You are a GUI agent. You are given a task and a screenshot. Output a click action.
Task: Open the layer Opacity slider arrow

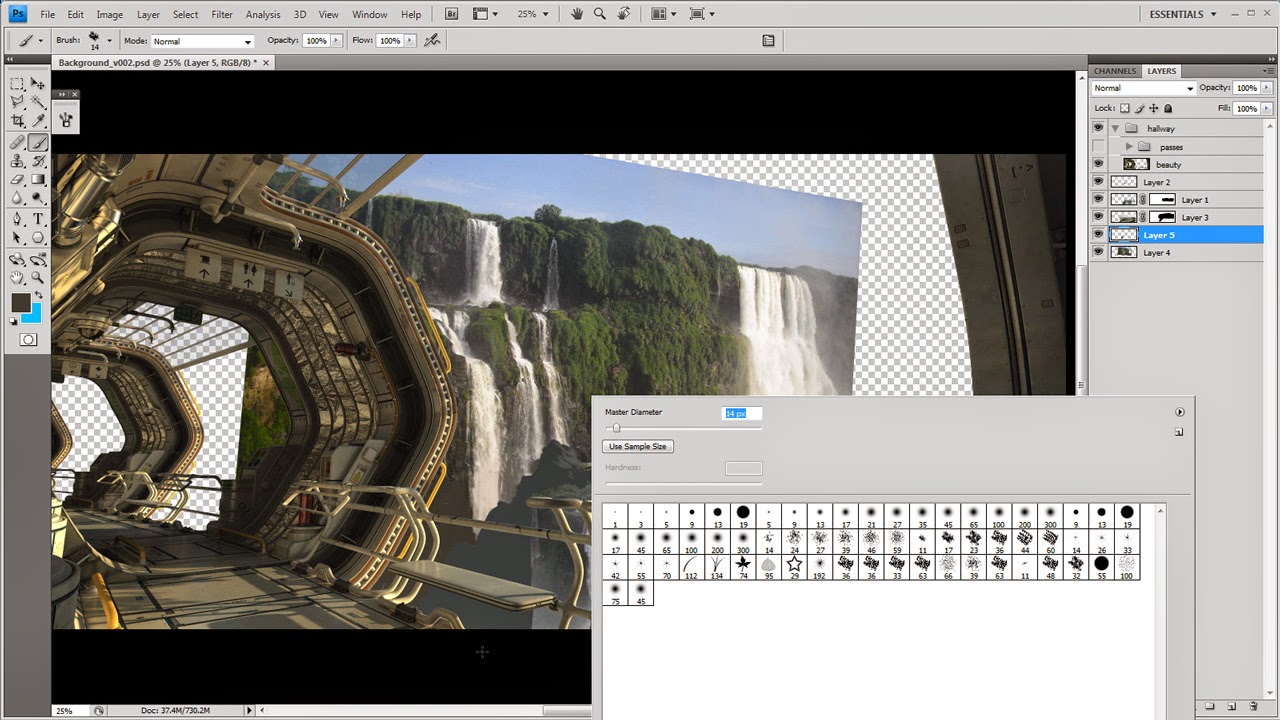[1268, 88]
